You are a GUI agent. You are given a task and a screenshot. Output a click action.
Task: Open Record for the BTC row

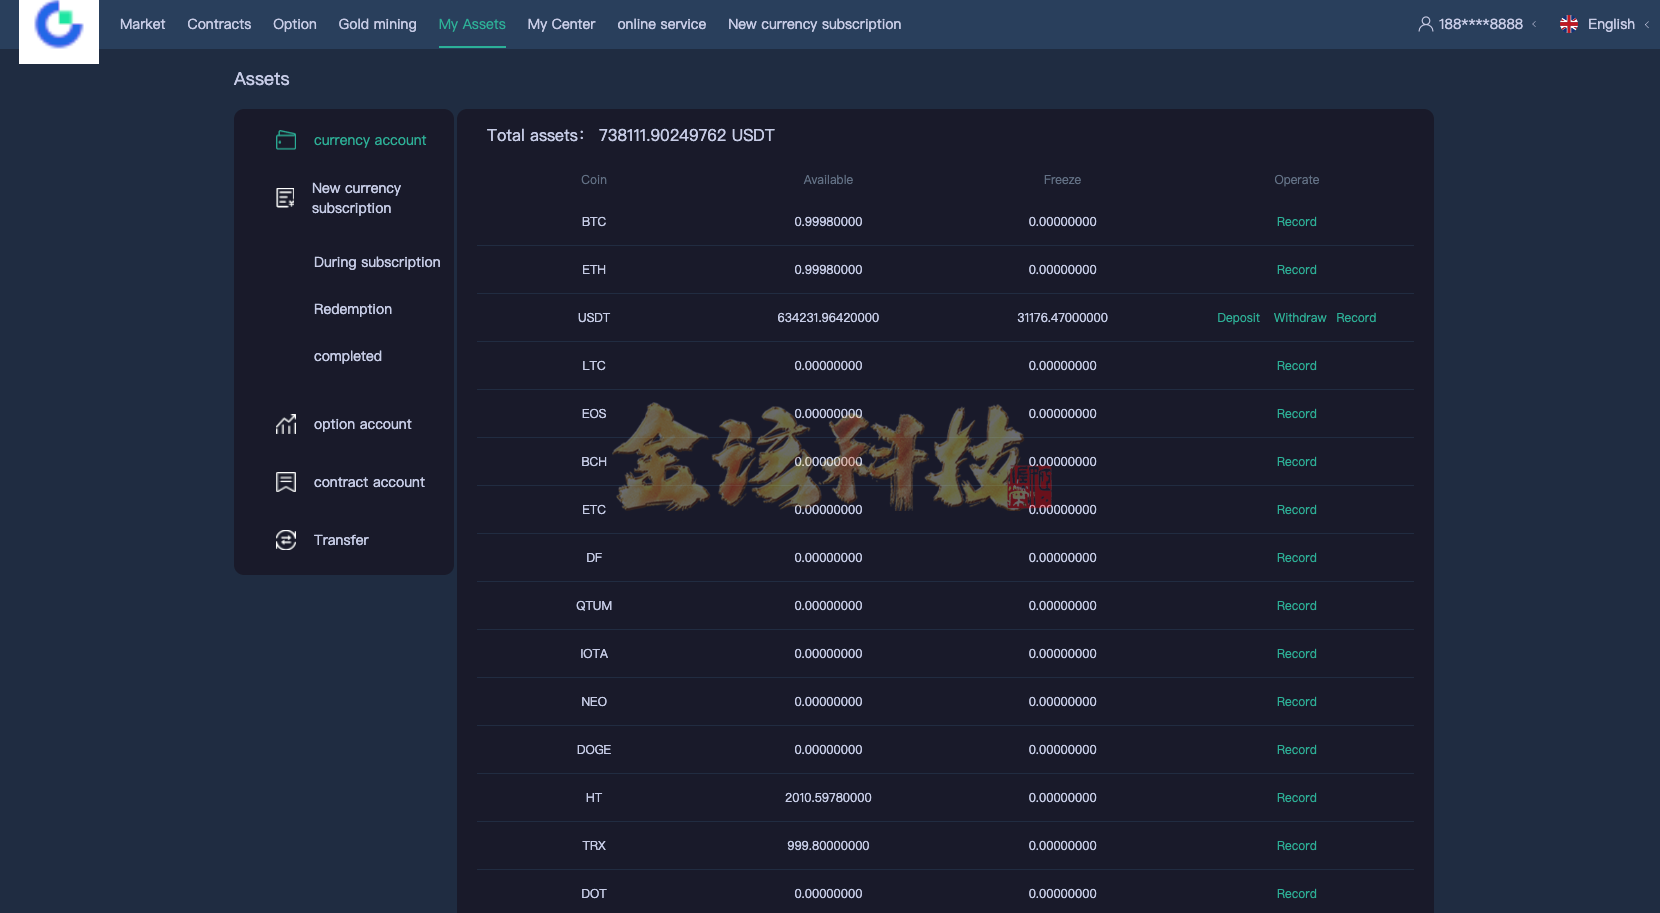[1296, 222]
